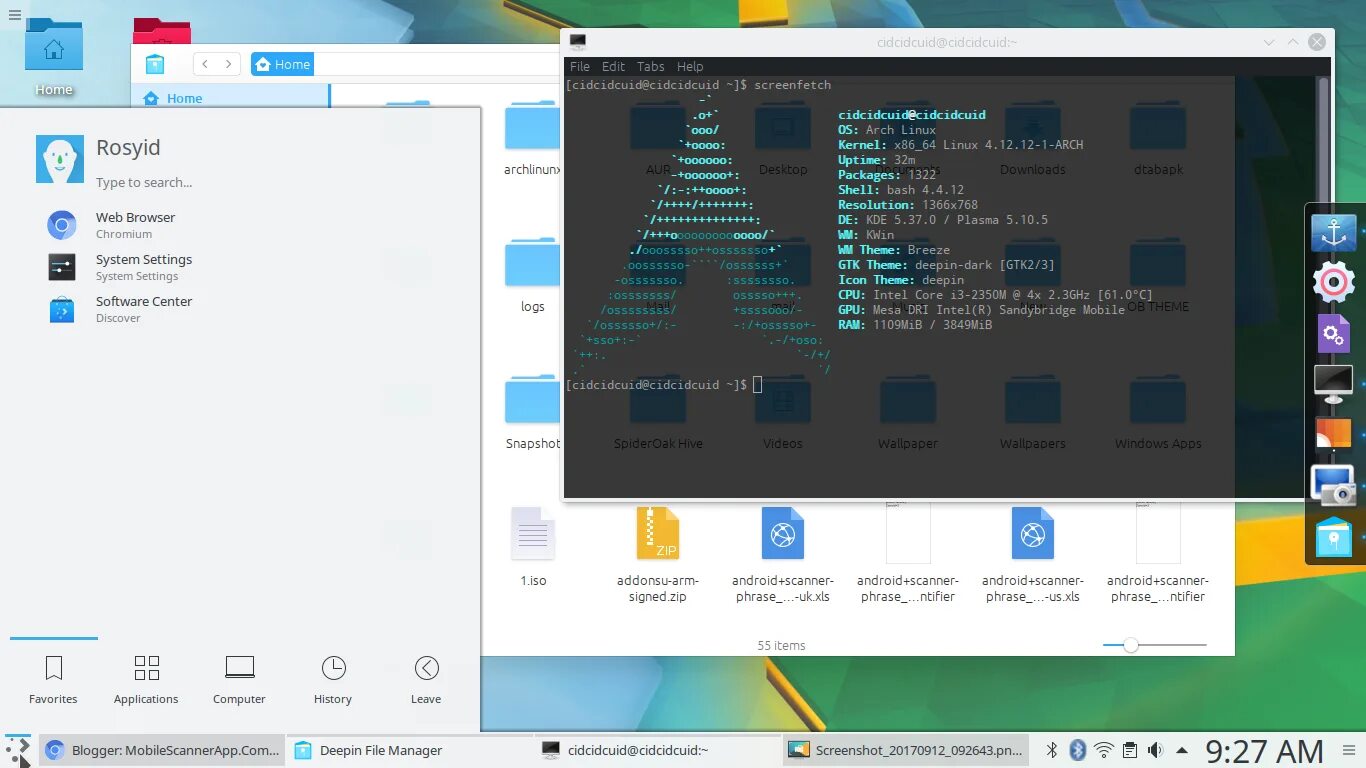Open the Edit menu in terminal
1366x768 pixels.
pos(613,66)
